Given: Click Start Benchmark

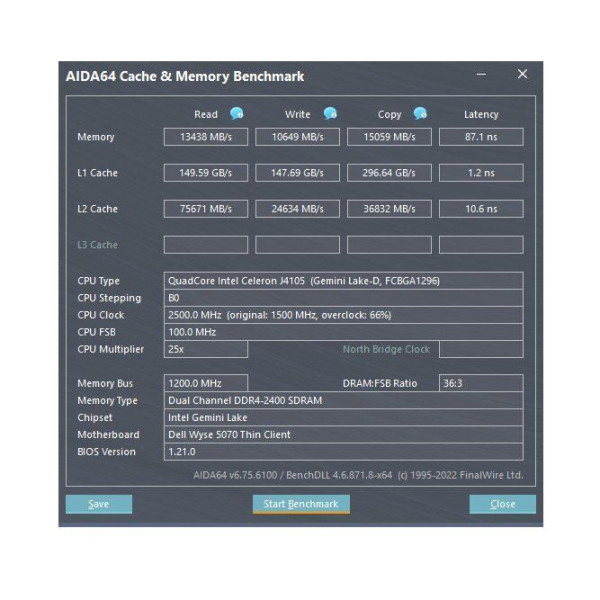Looking at the screenshot, I should tap(301, 504).
